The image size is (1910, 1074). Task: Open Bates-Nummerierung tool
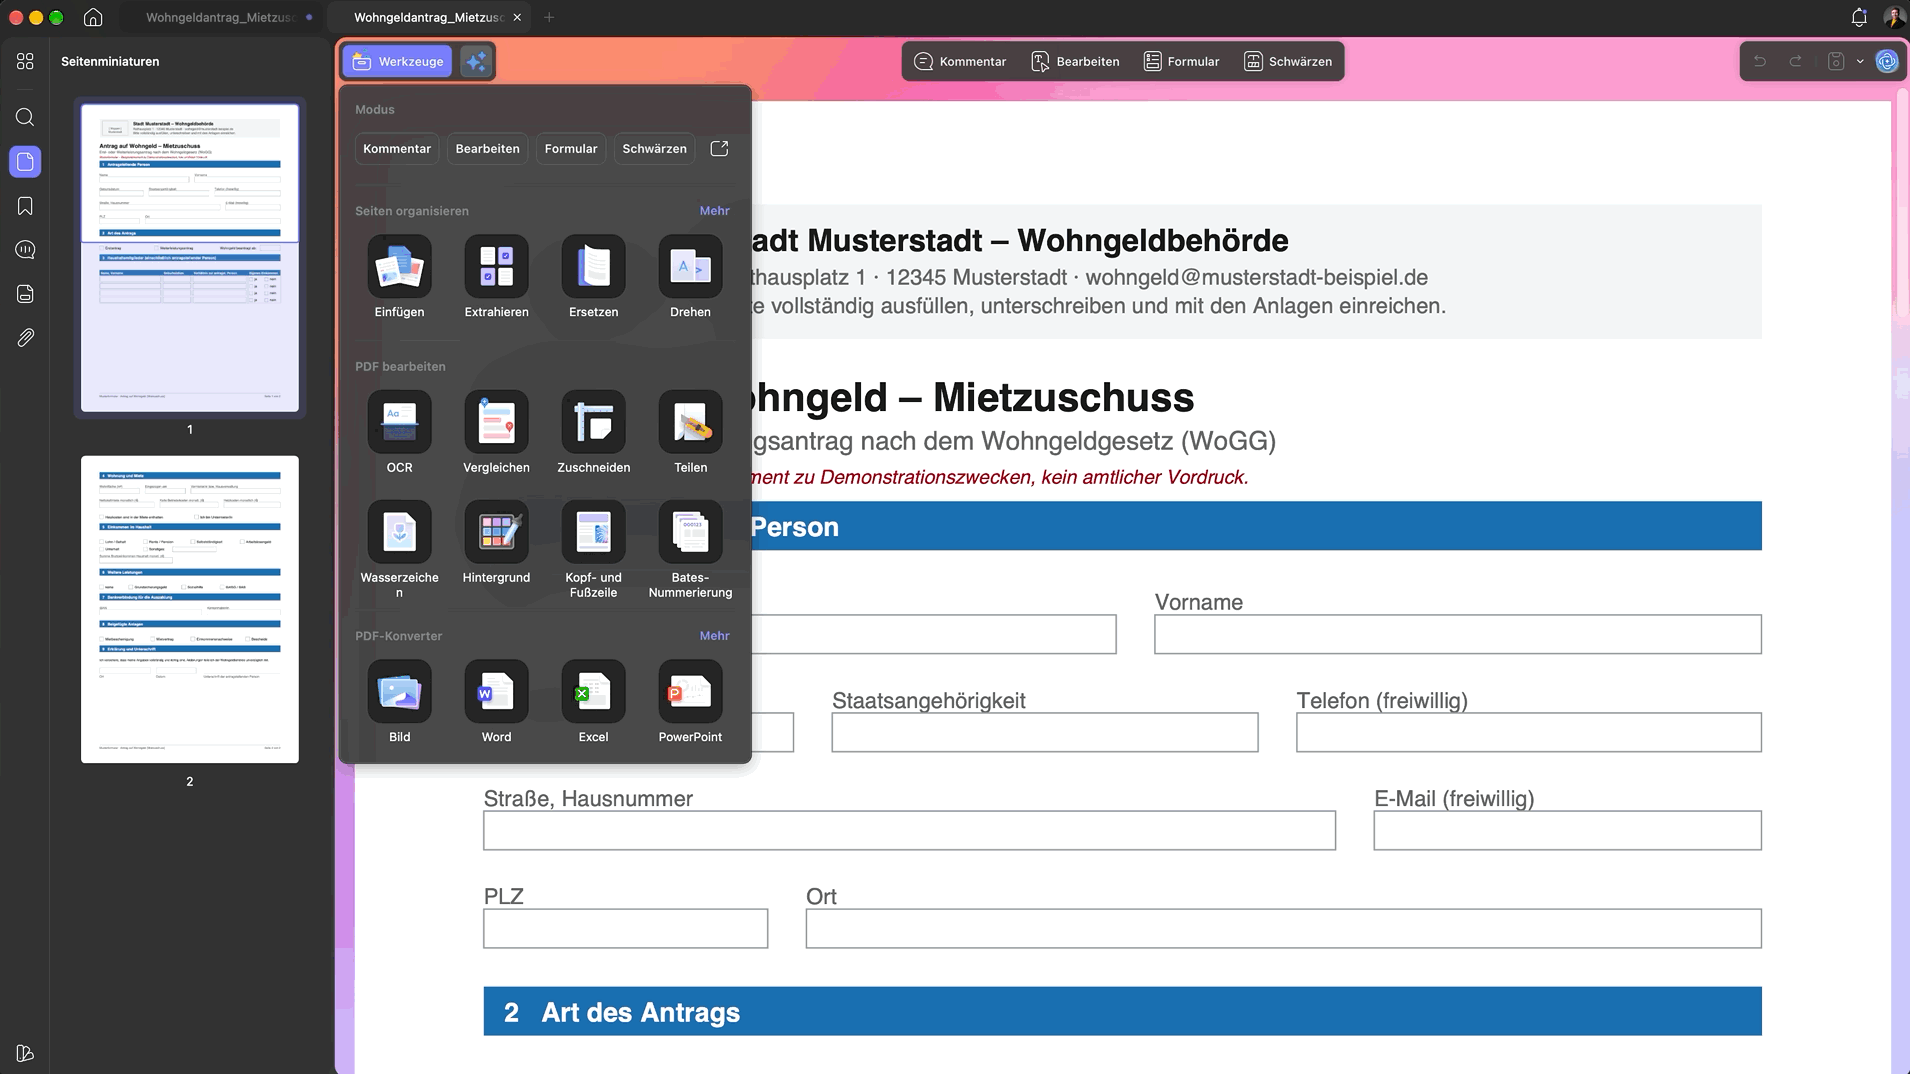coord(690,549)
